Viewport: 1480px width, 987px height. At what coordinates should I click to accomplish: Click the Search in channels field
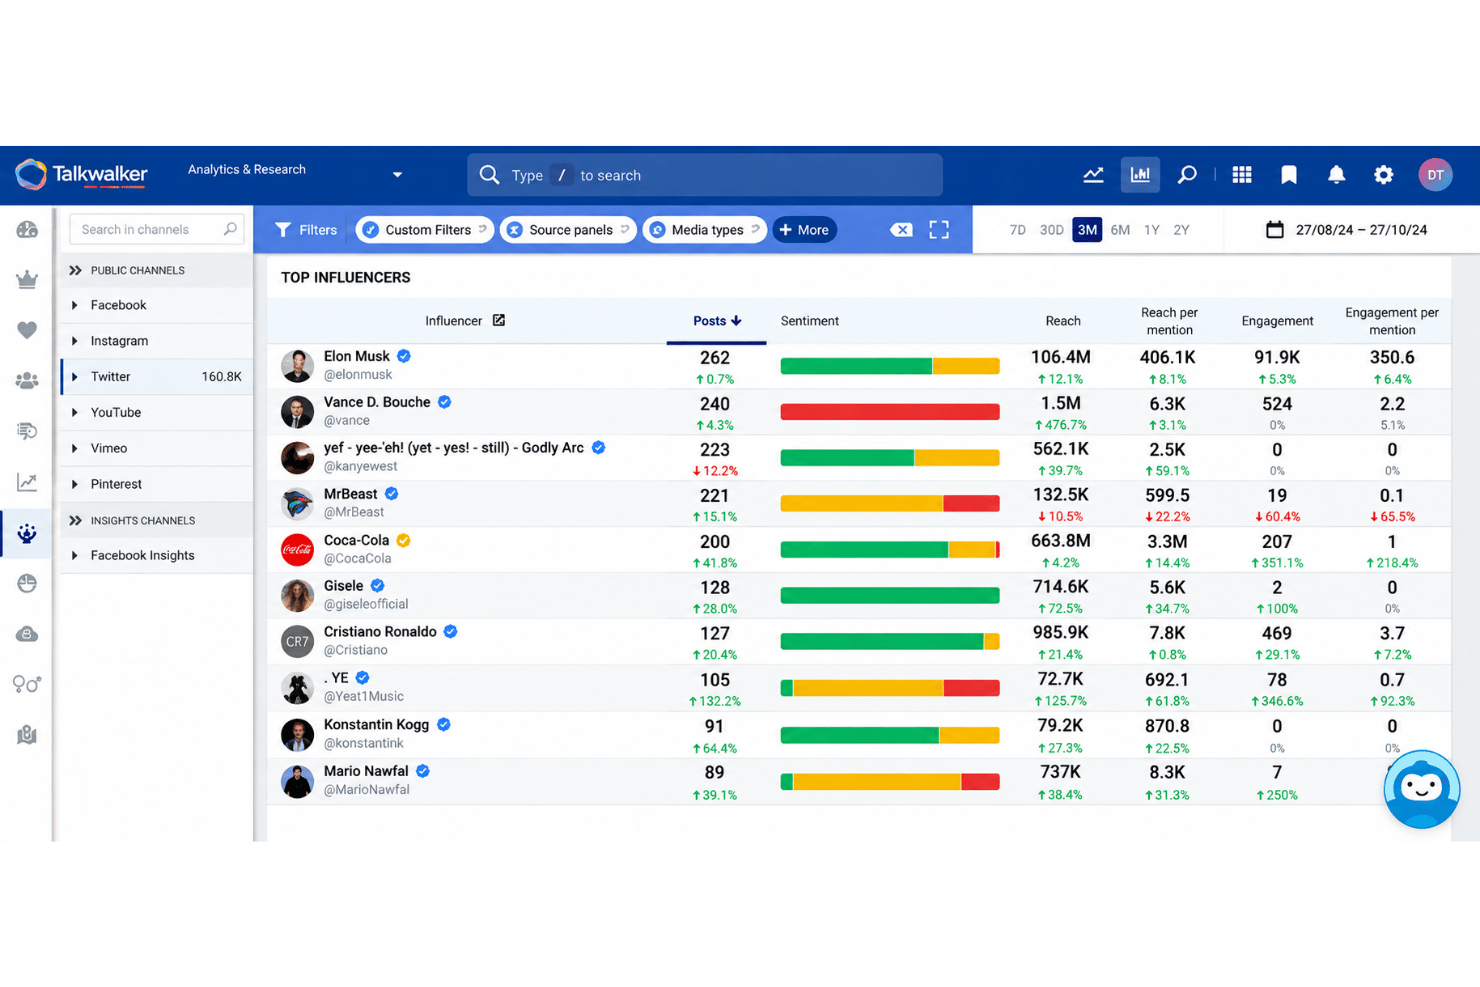pos(157,229)
